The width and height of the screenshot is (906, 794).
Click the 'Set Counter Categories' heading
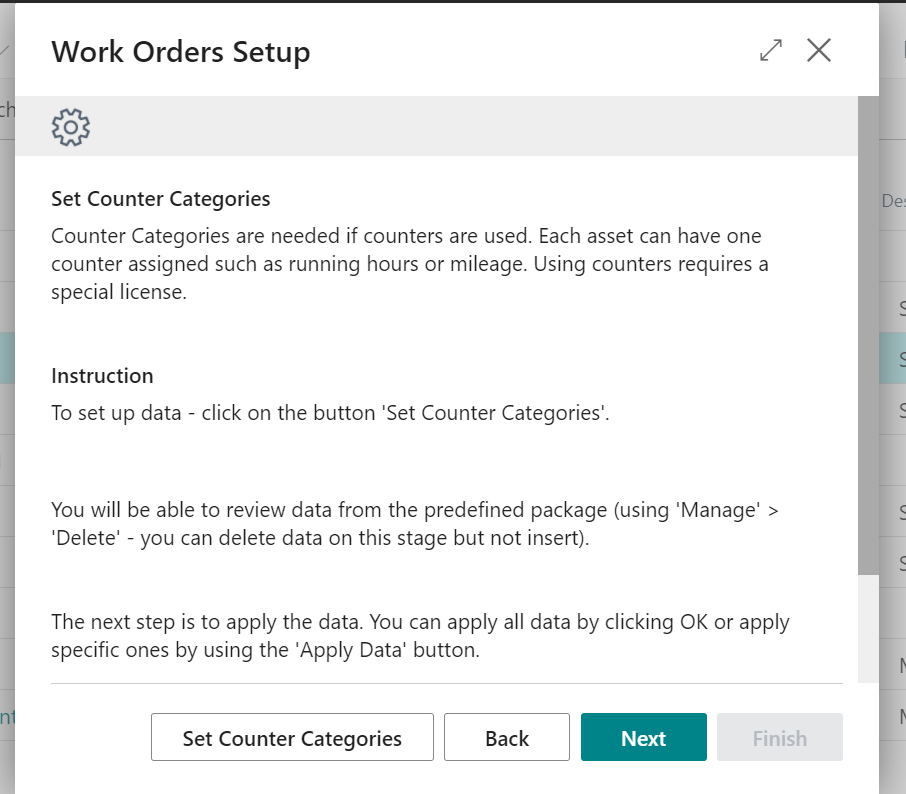161,199
